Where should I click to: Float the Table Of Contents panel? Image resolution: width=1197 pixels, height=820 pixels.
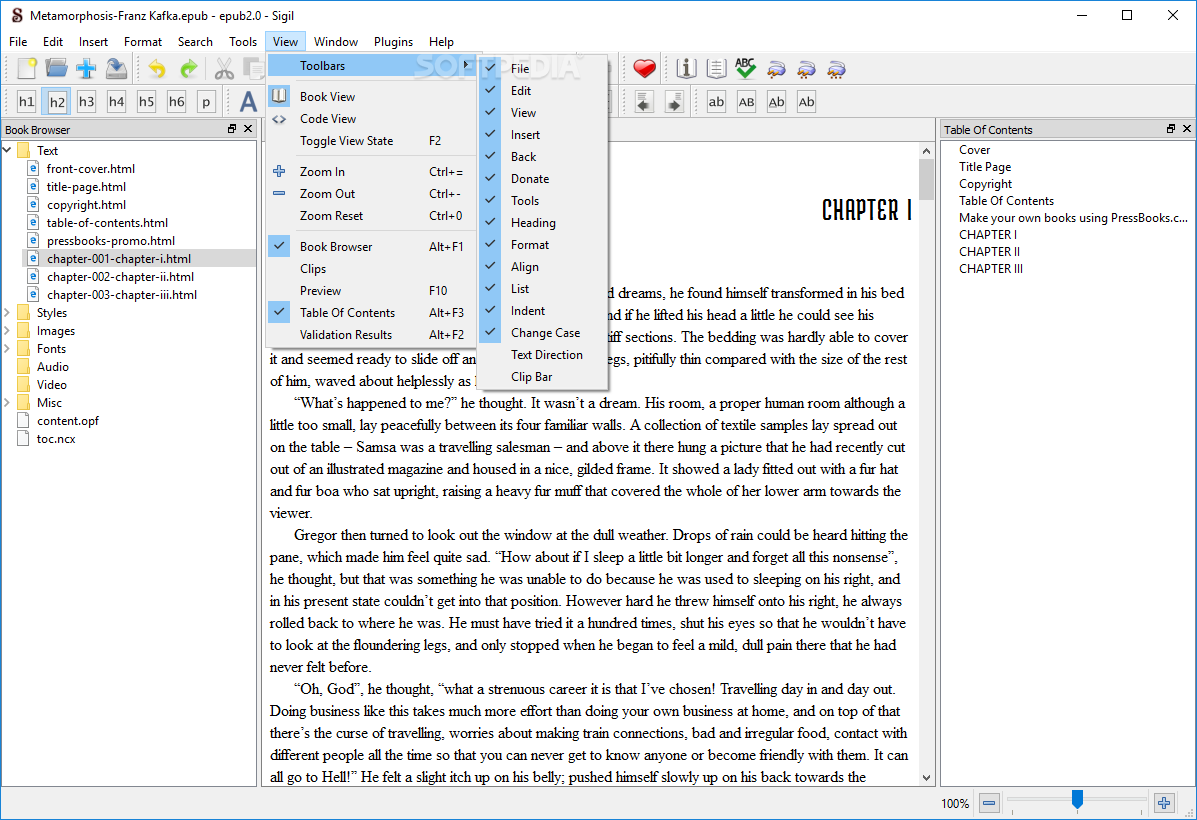click(x=1171, y=129)
